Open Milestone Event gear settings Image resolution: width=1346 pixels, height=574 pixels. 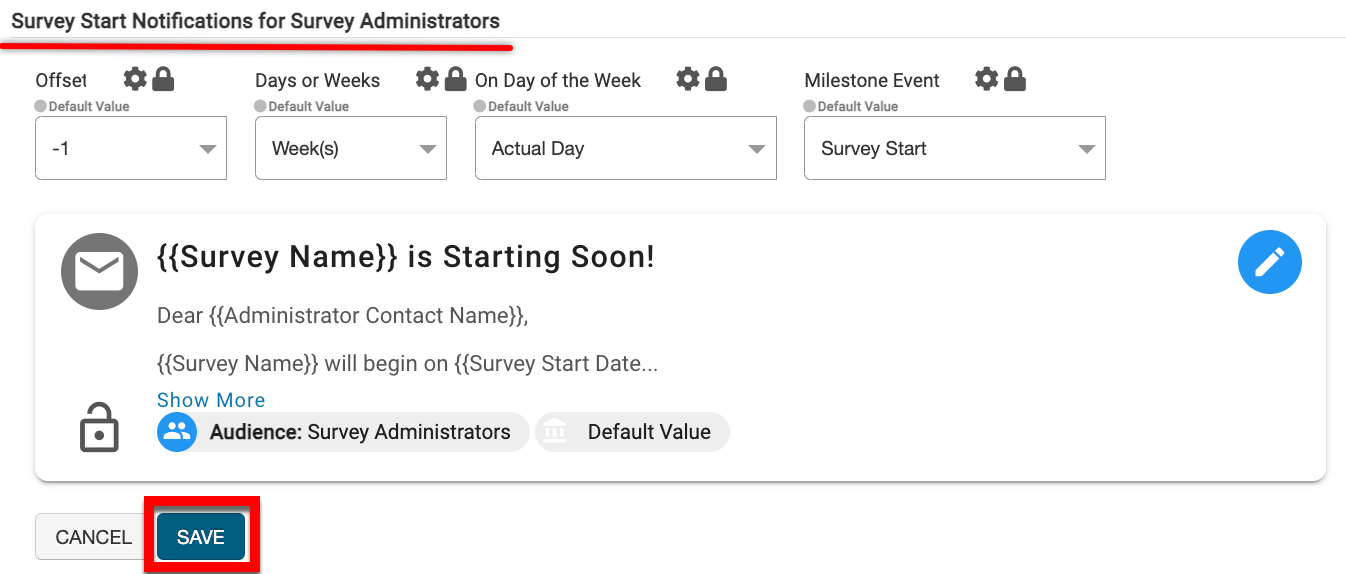987,79
